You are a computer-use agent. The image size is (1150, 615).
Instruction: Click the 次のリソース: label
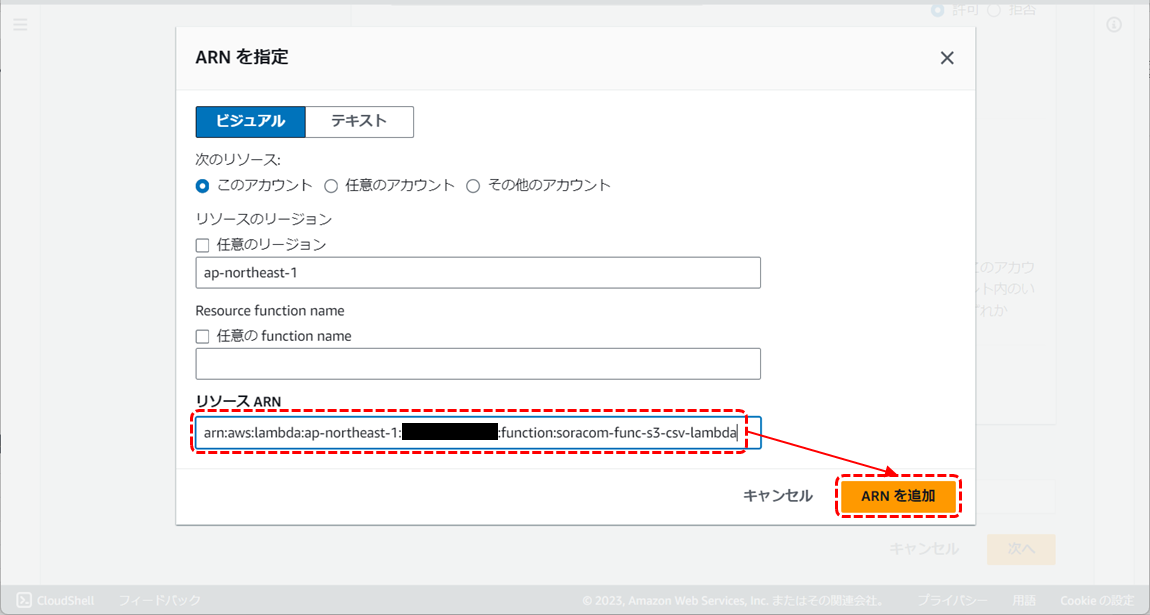click(238, 160)
